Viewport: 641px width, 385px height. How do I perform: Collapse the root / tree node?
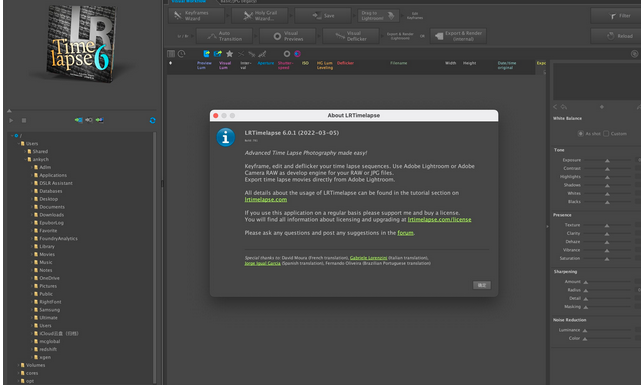click(x=12, y=135)
